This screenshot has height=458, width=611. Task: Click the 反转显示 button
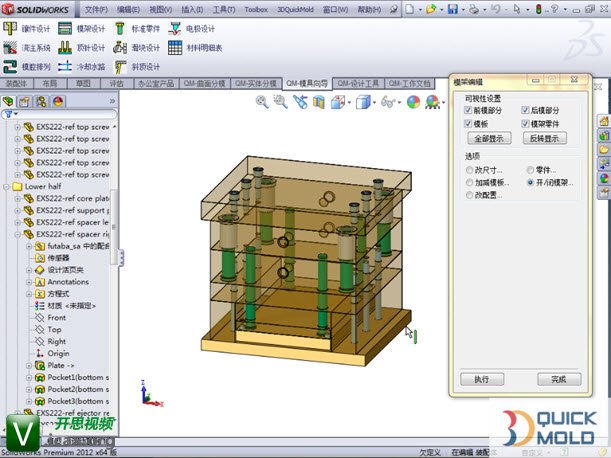click(544, 138)
